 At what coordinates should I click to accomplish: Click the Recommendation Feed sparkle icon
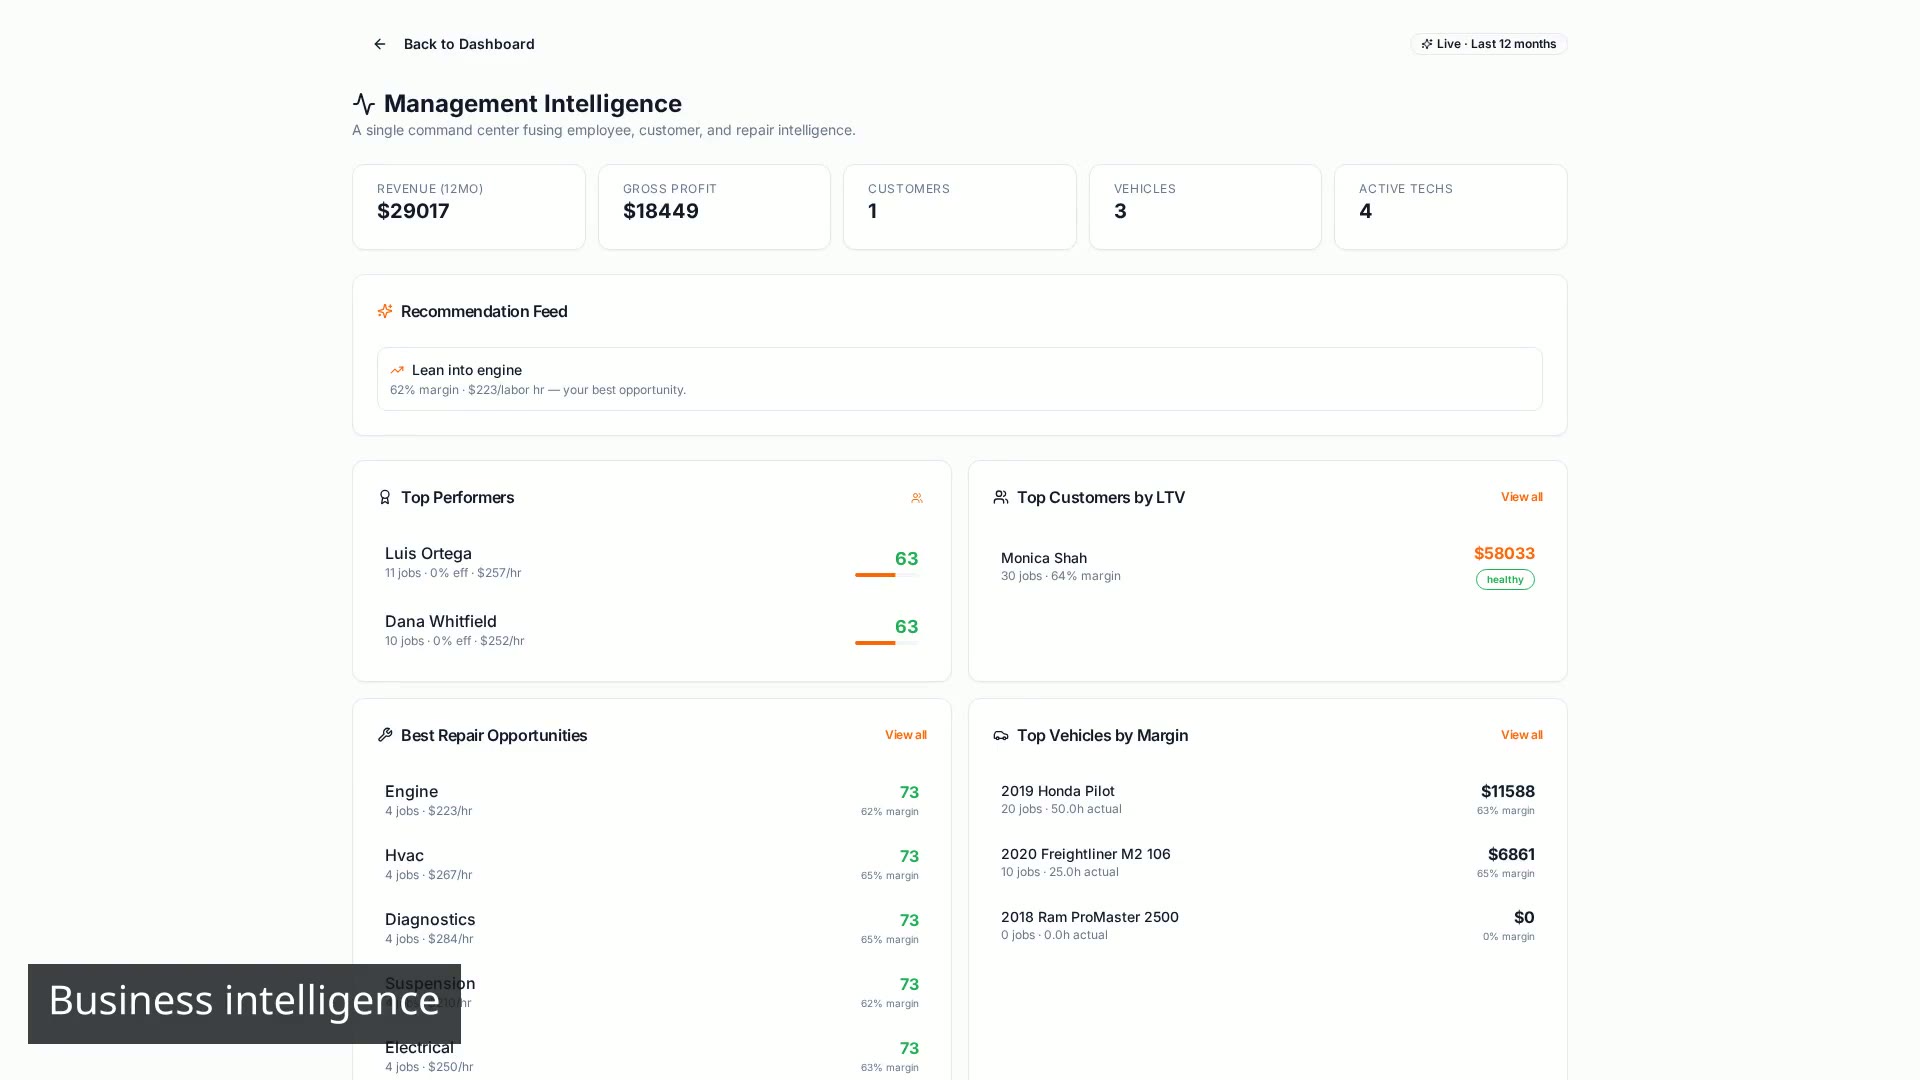385,311
